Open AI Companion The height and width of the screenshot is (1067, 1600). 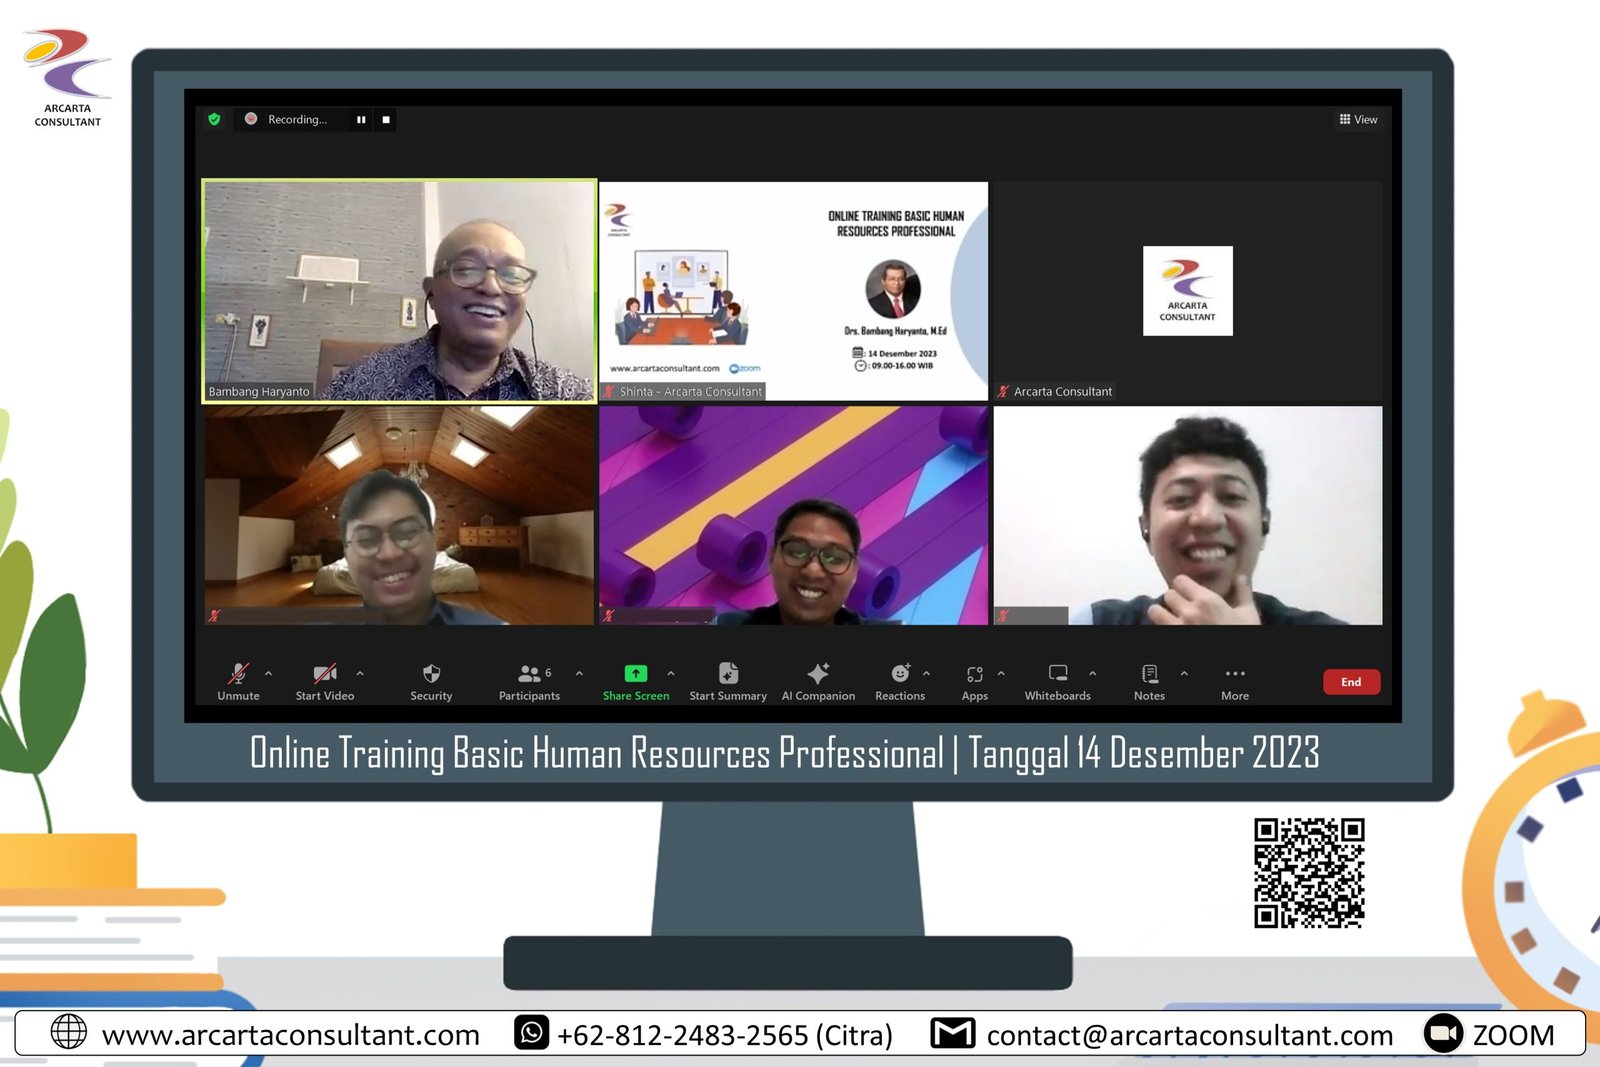818,674
